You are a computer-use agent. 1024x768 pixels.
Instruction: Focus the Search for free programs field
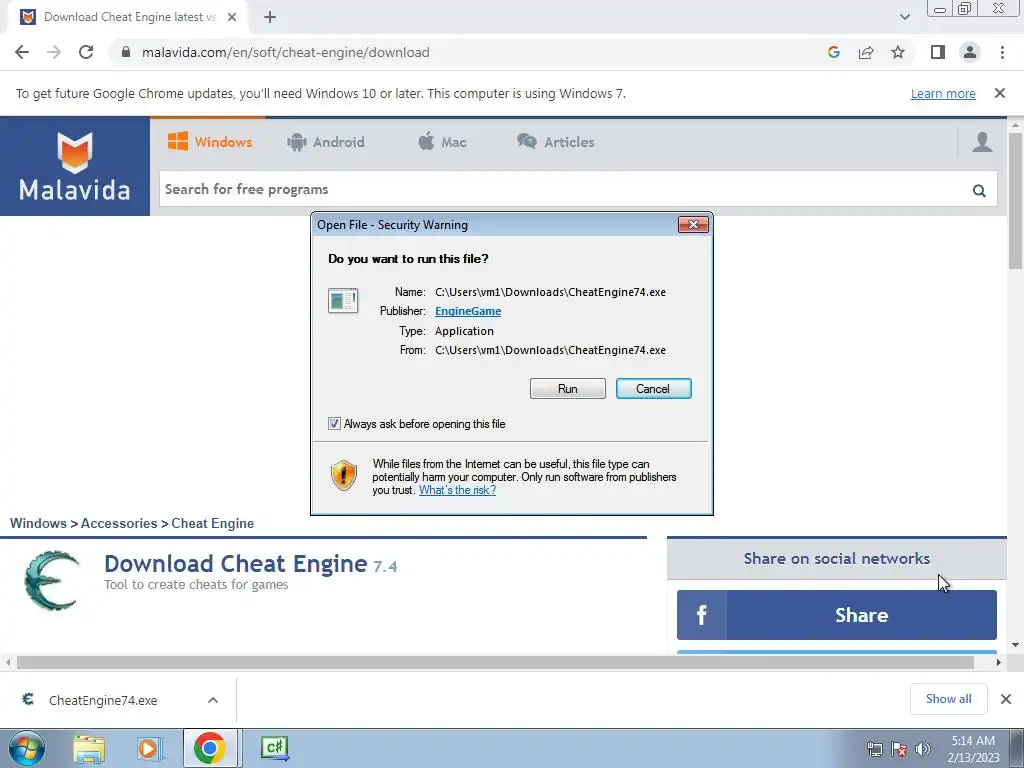pos(565,189)
